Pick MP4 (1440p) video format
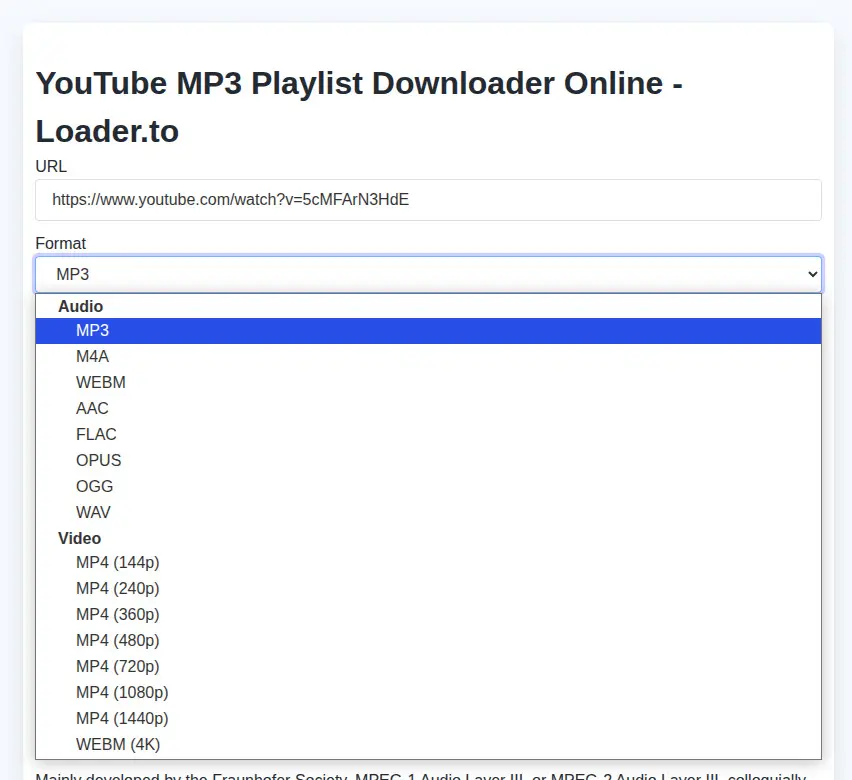852x780 pixels. (428, 719)
